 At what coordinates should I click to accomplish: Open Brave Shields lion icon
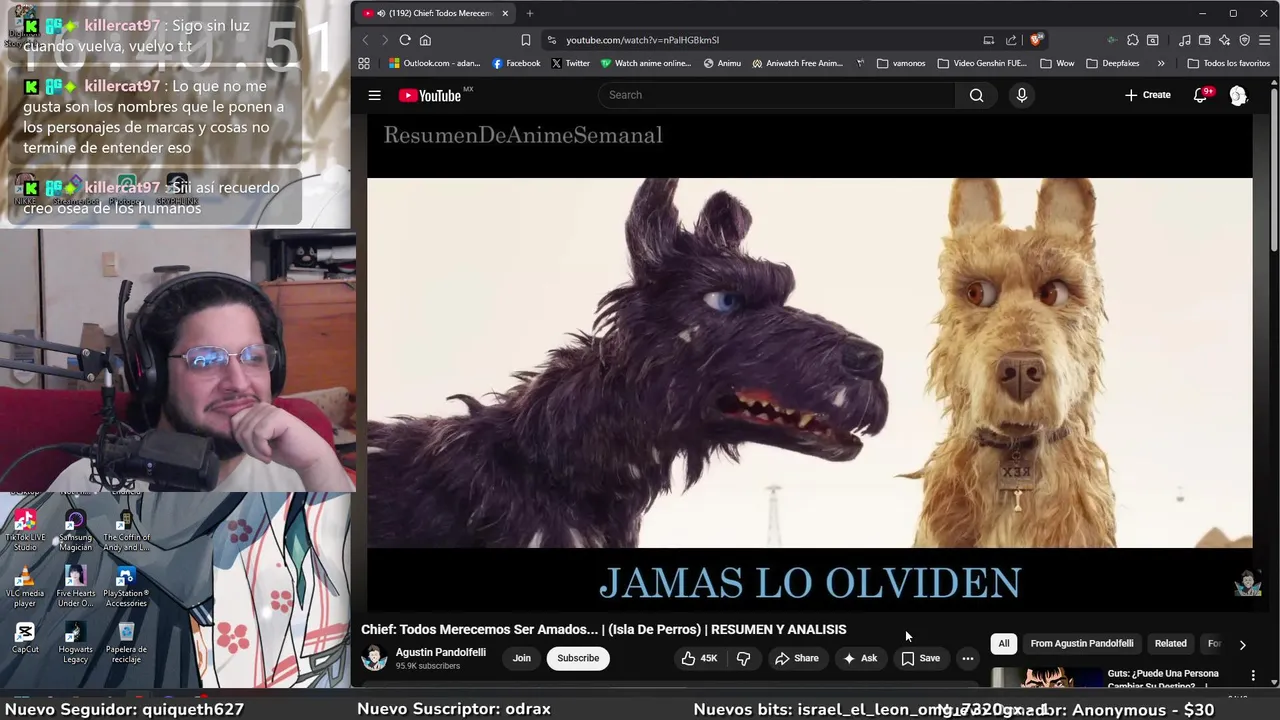tap(1037, 40)
